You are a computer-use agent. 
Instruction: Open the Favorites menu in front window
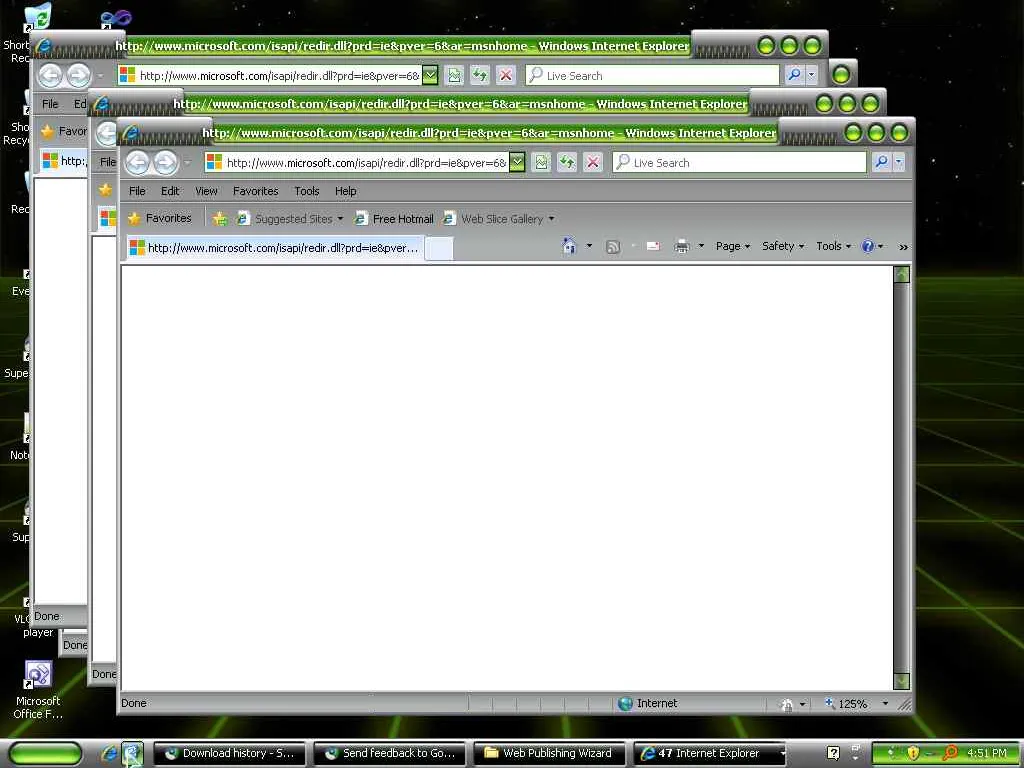(255, 191)
